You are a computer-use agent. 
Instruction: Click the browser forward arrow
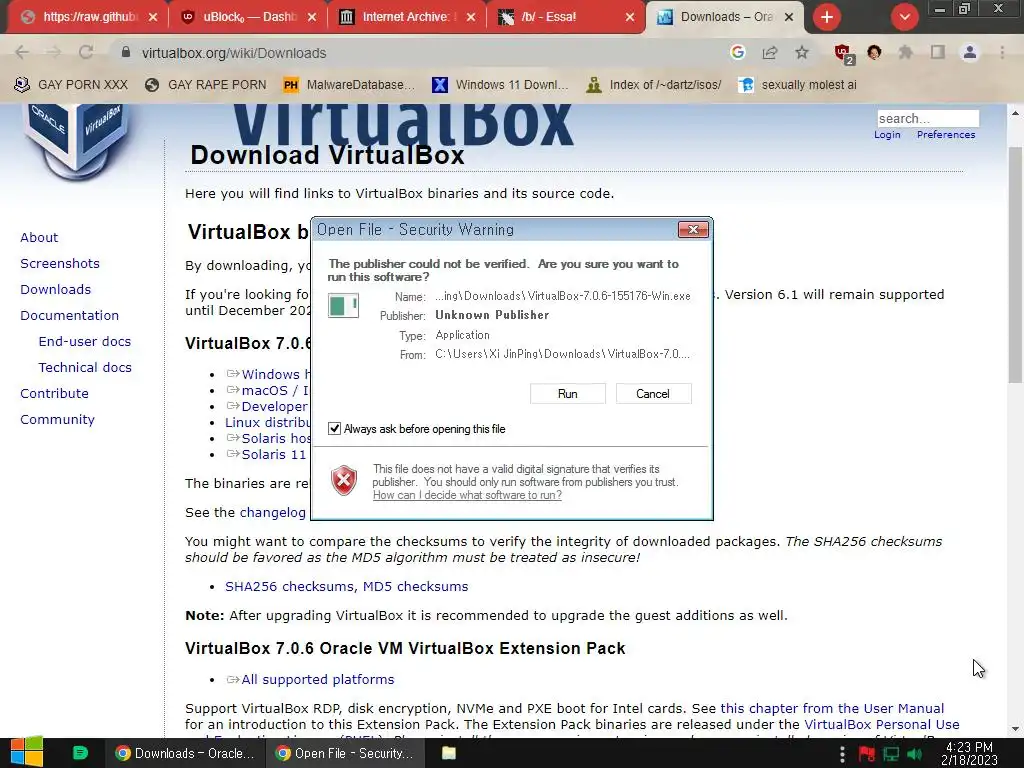click(54, 53)
